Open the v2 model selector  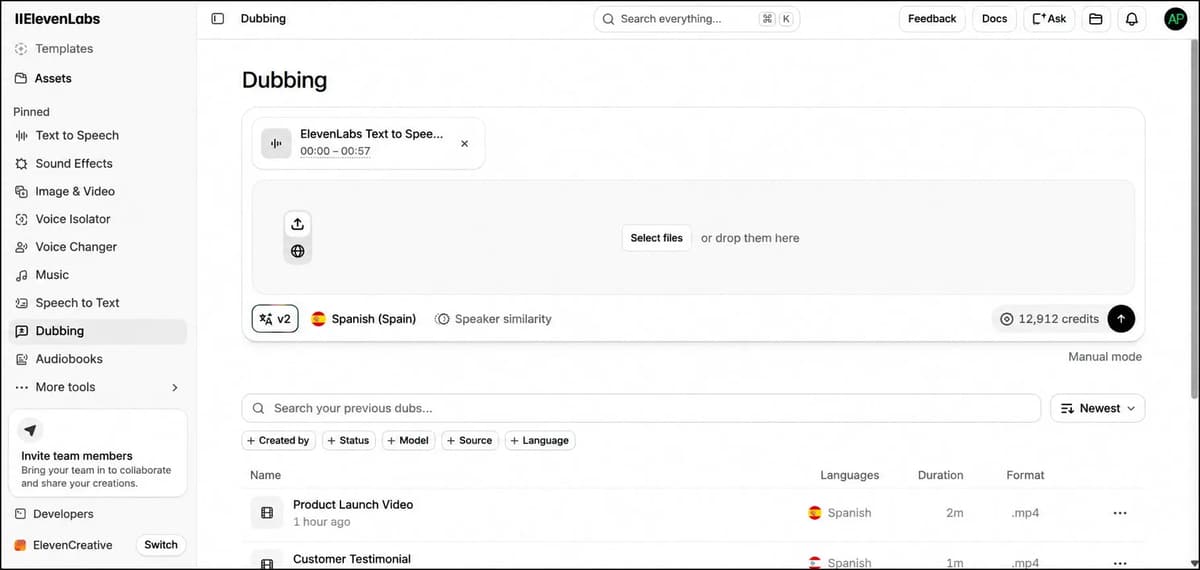coord(275,319)
